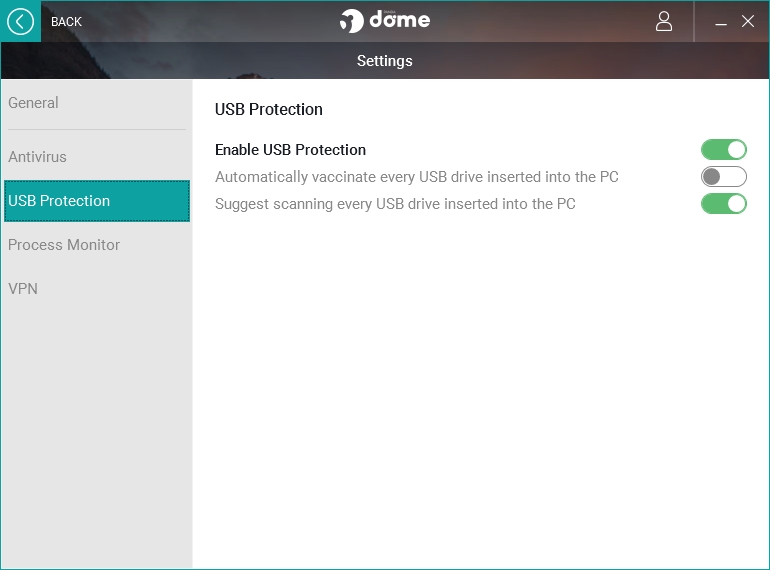Turn on automatic USB vaccination toggle

724,177
